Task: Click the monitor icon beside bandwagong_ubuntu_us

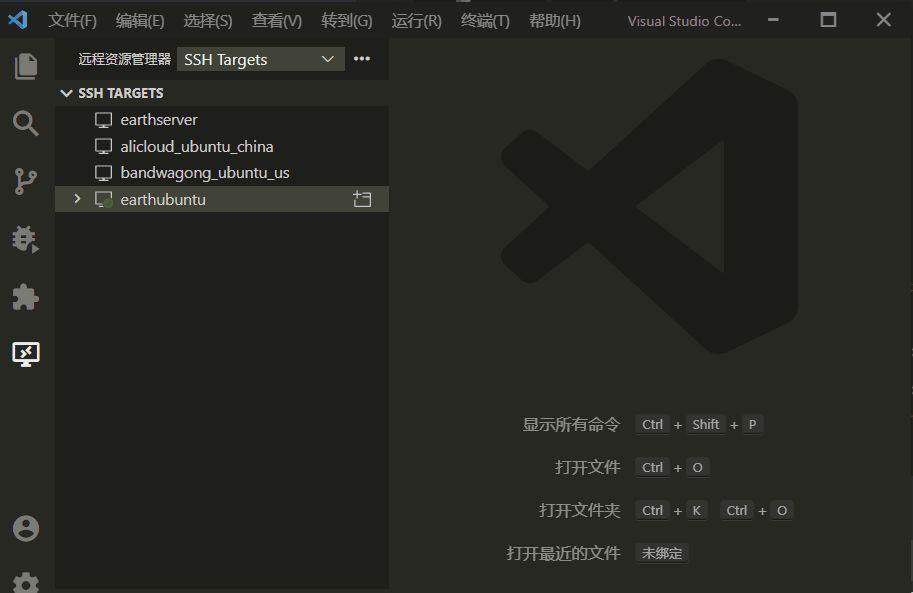Action: (x=103, y=173)
